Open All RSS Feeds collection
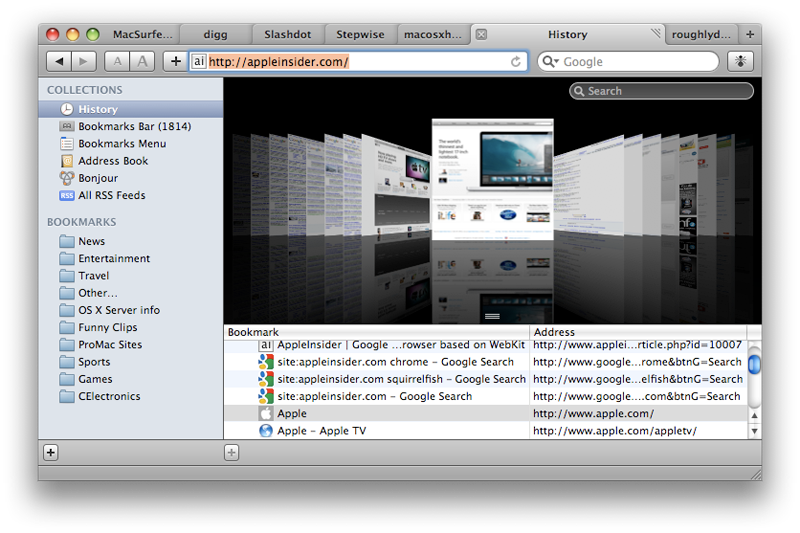 click(131, 195)
